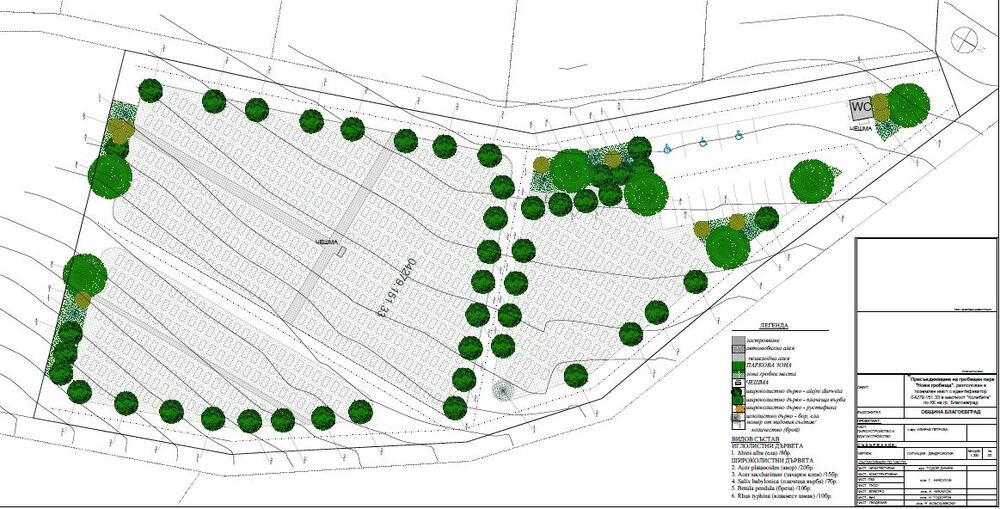This screenshot has height=509, width=1000.
Task: Select the large lone tree in parking area
Action: (x=812, y=181)
